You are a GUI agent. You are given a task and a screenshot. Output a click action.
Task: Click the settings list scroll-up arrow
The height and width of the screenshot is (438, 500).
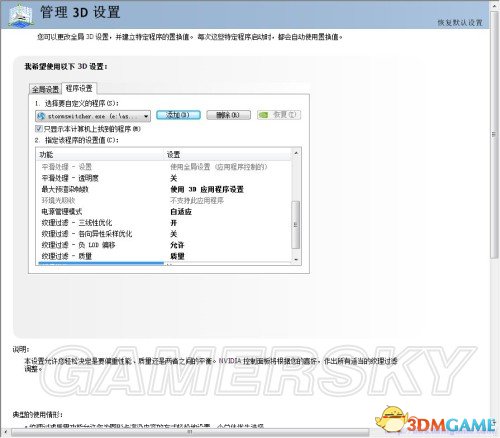click(296, 153)
